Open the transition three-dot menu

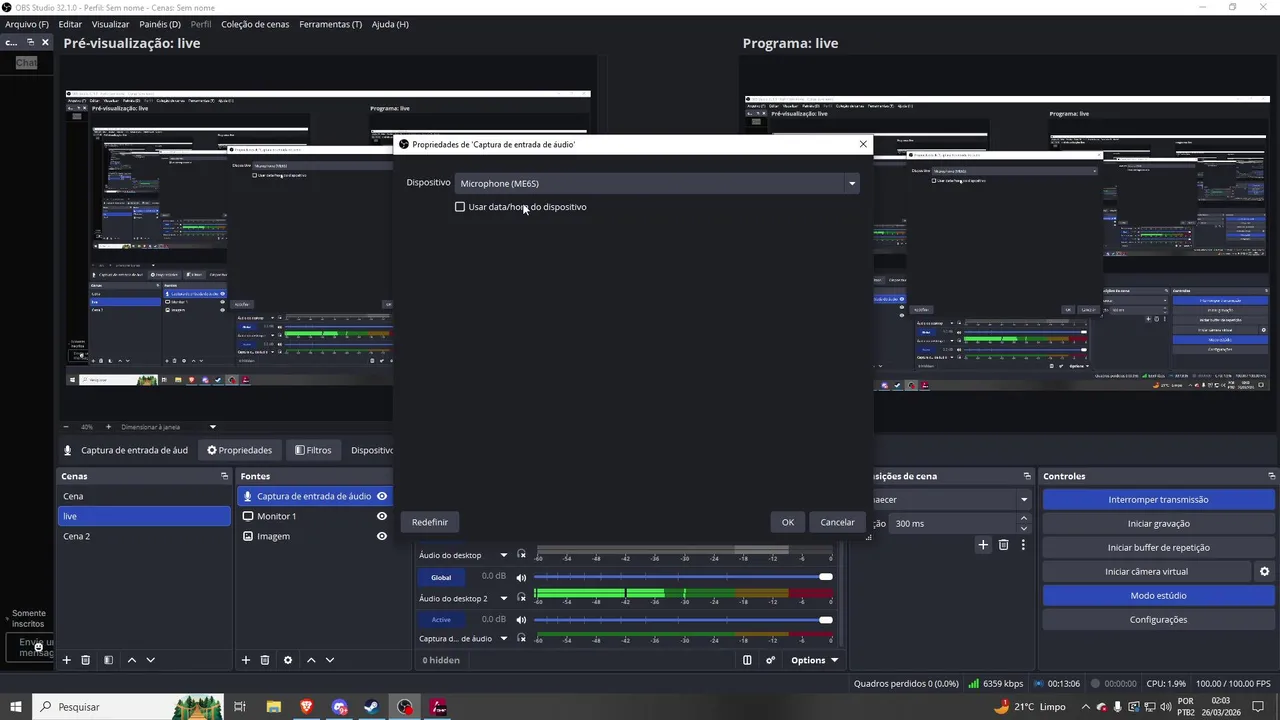tap(1023, 545)
